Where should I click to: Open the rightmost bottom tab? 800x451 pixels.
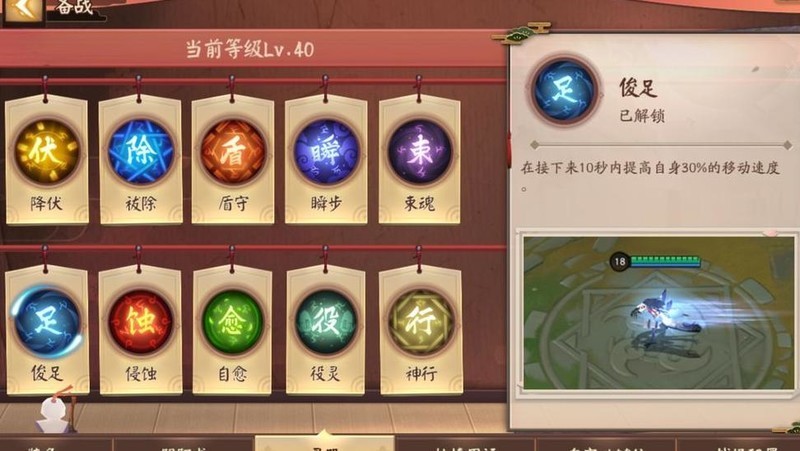tap(738, 444)
